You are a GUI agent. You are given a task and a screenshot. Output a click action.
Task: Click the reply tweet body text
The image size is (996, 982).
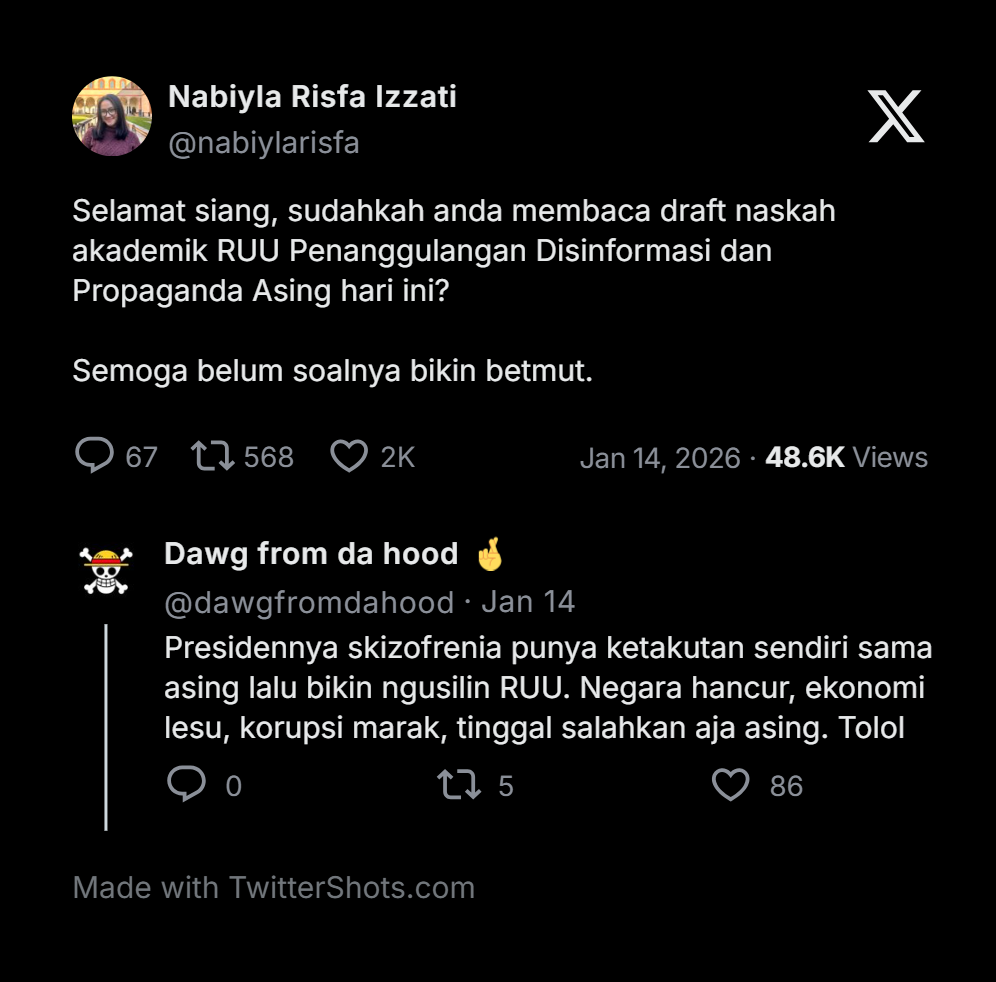(x=548, y=688)
